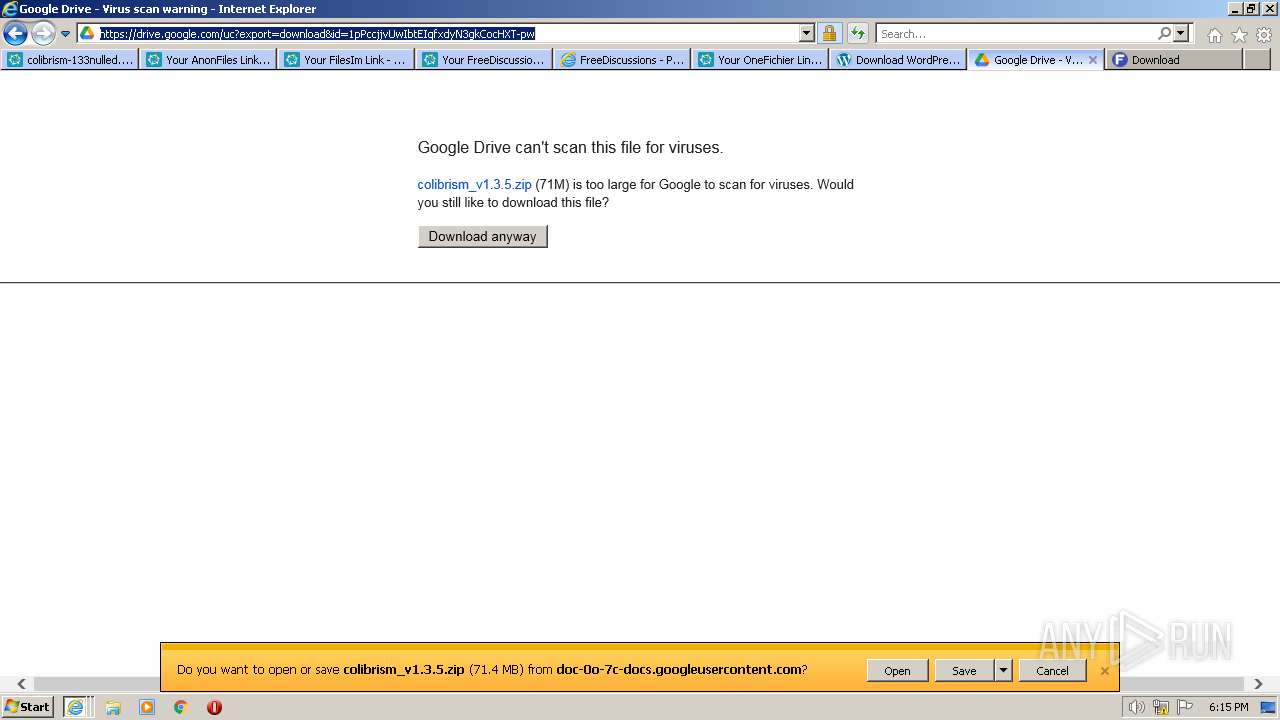Viewport: 1280px width, 720px height.
Task: Click the Download anyway button
Action: click(483, 236)
